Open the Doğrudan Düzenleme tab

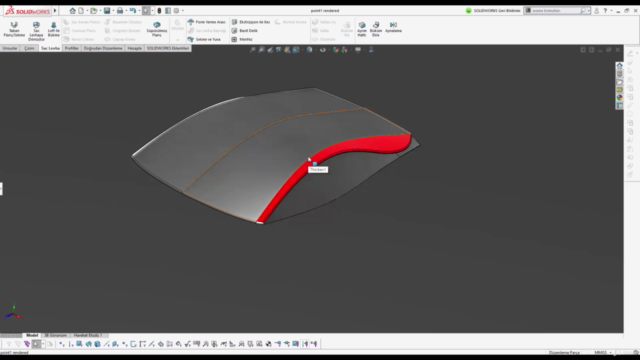(103, 48)
